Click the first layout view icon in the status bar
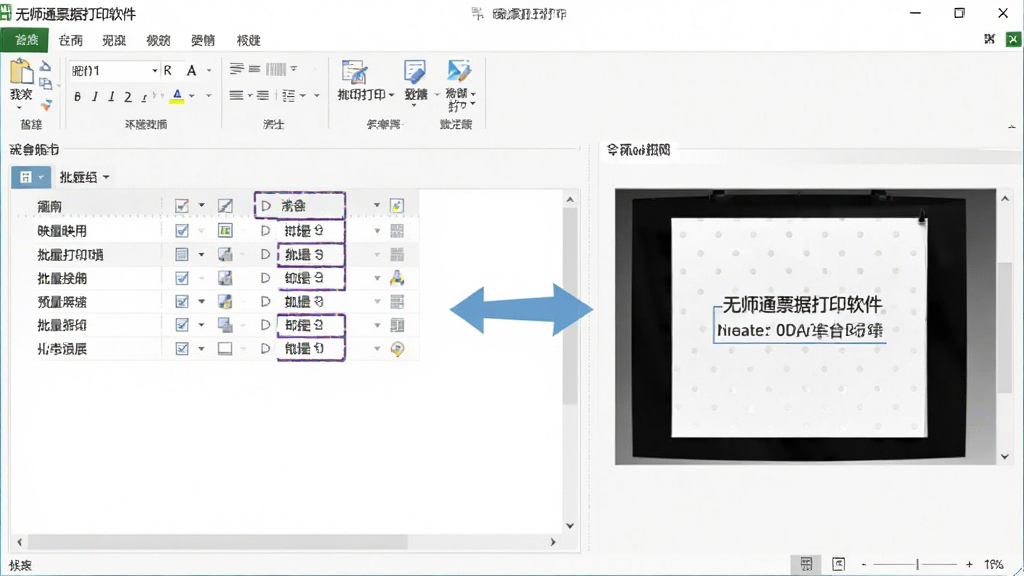 pos(807,564)
